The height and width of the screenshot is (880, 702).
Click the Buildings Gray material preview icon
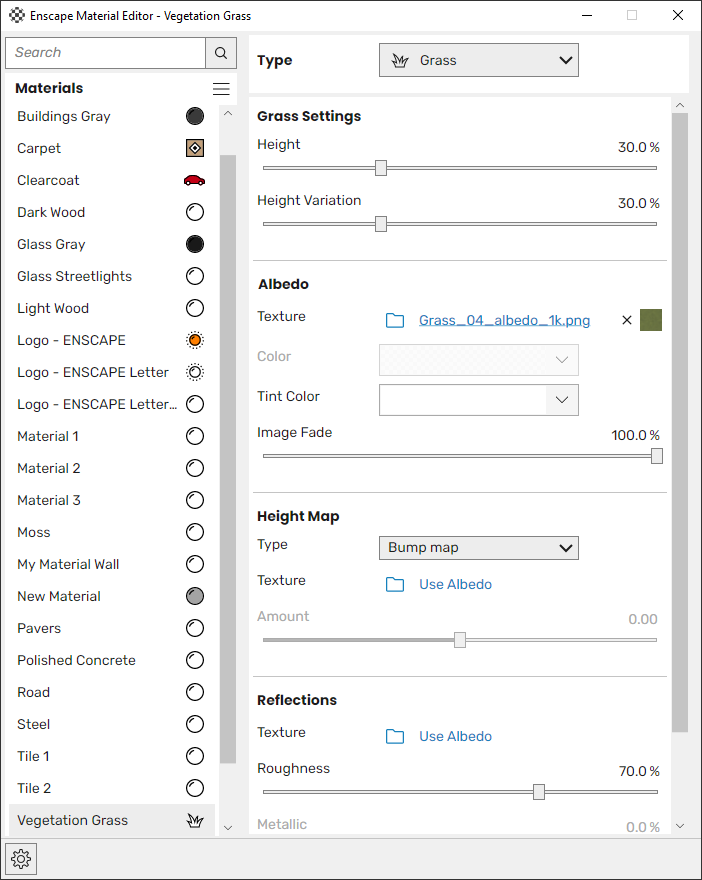195,116
